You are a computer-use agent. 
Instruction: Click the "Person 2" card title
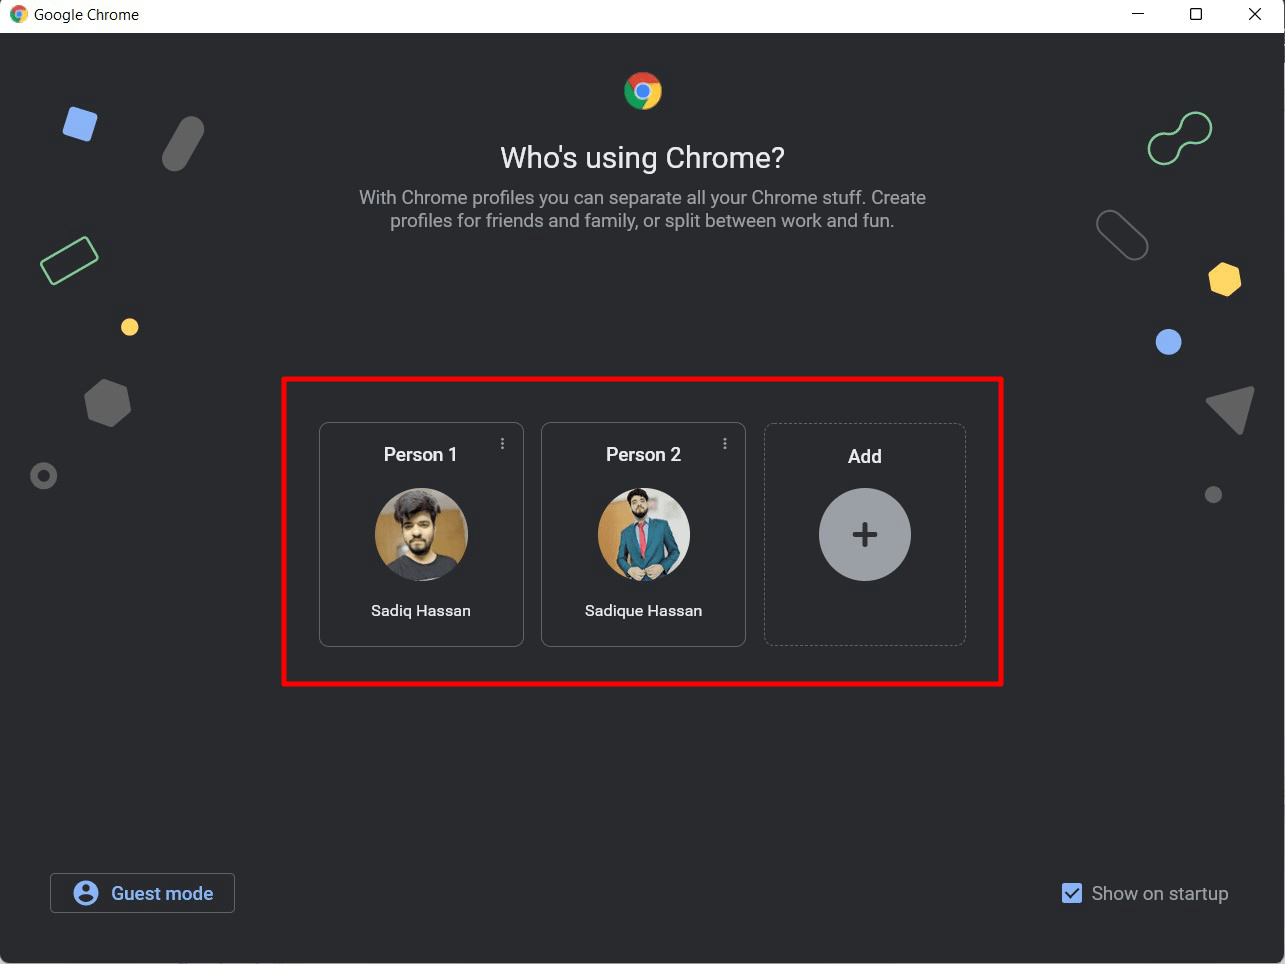coord(643,455)
